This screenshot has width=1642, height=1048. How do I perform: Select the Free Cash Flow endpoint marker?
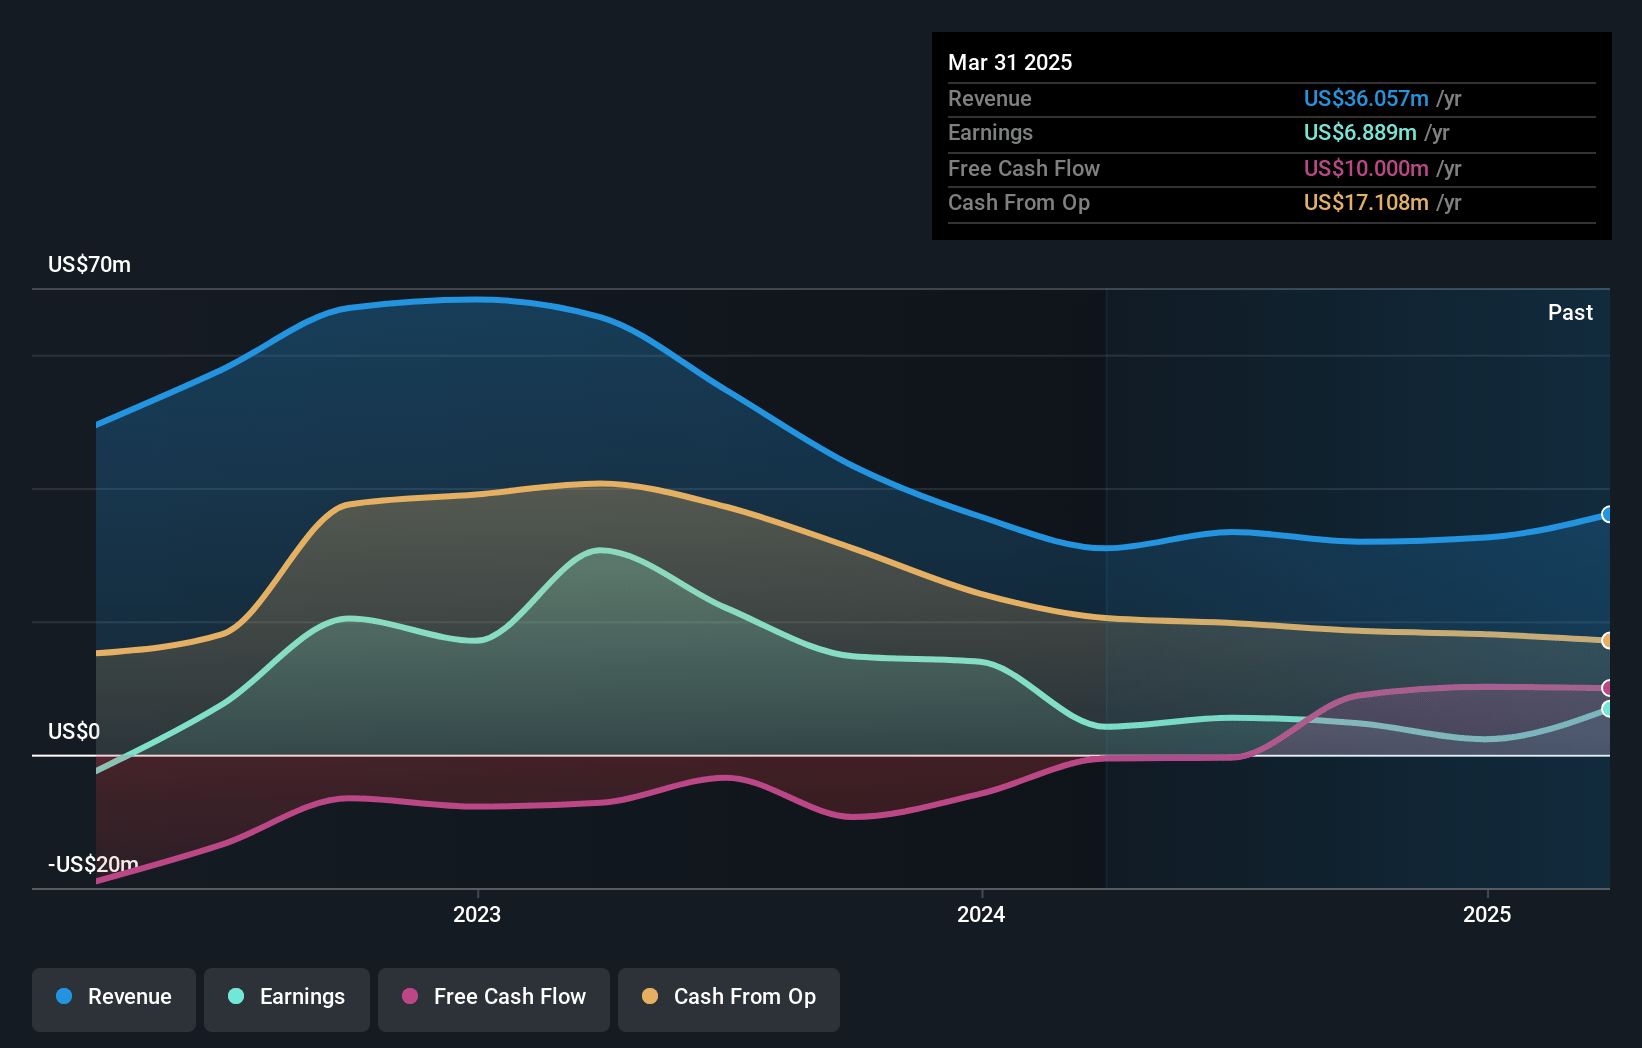[1607, 688]
